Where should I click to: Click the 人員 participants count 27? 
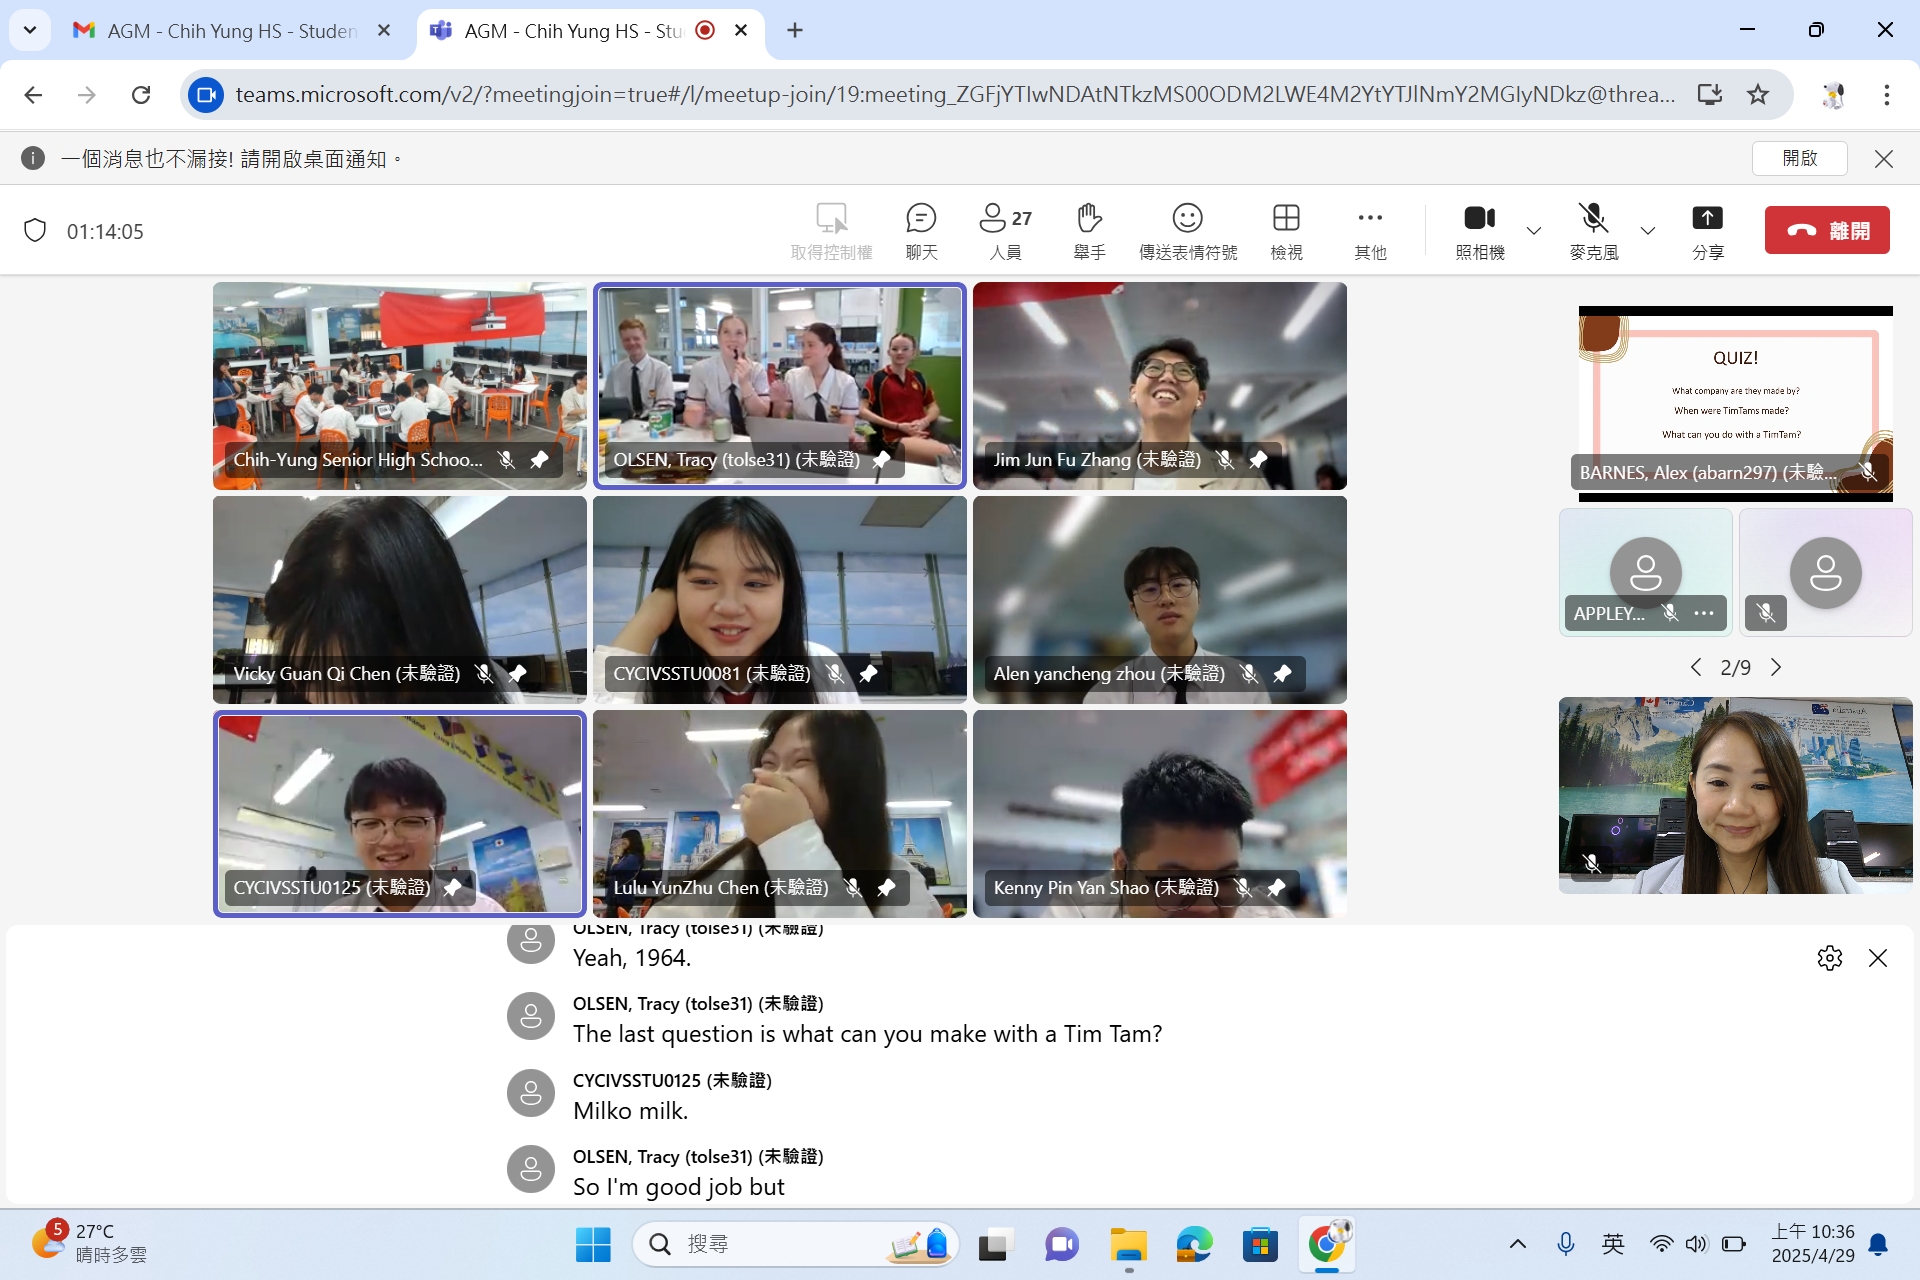[1005, 231]
